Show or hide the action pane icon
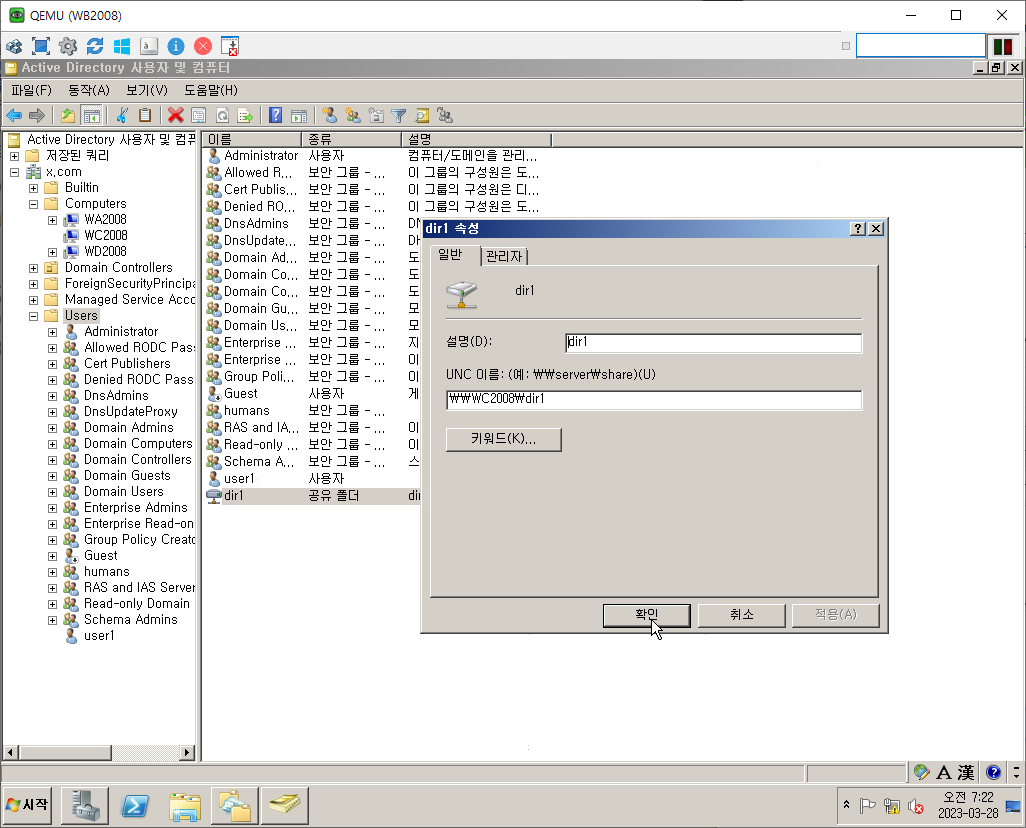 pyautogui.click(x=299, y=116)
